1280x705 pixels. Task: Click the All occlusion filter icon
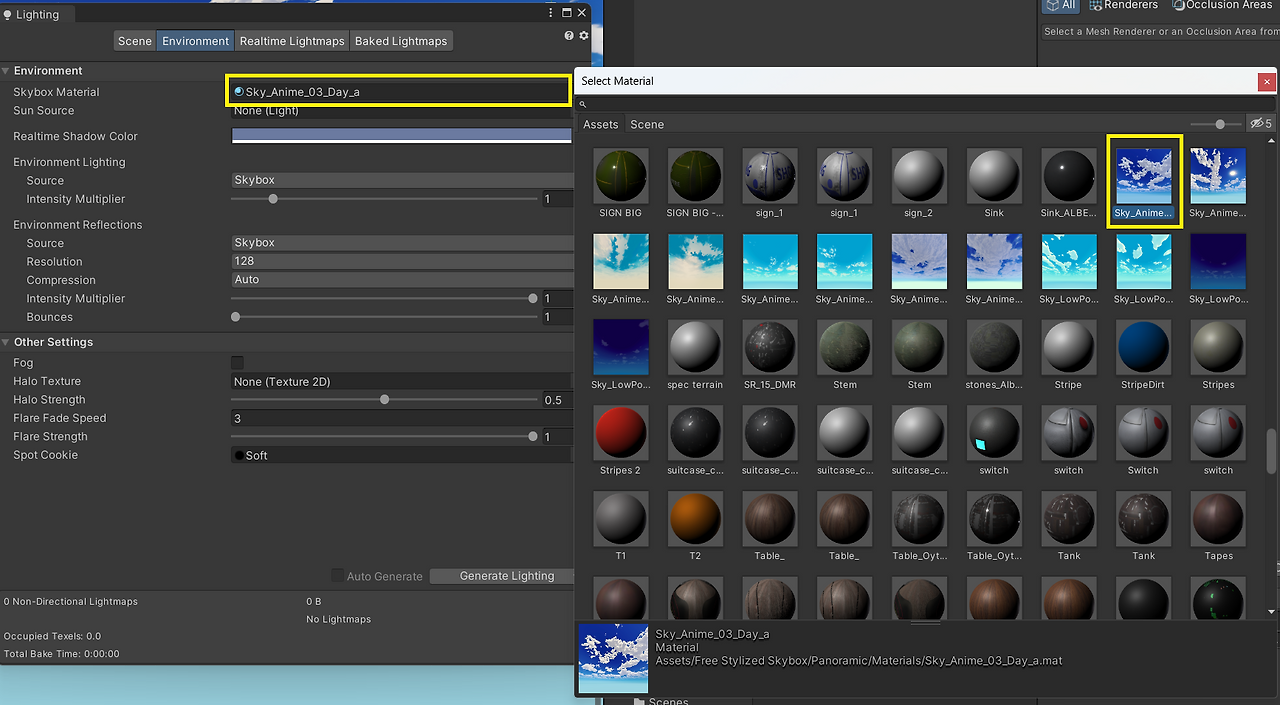pyautogui.click(x=1060, y=5)
